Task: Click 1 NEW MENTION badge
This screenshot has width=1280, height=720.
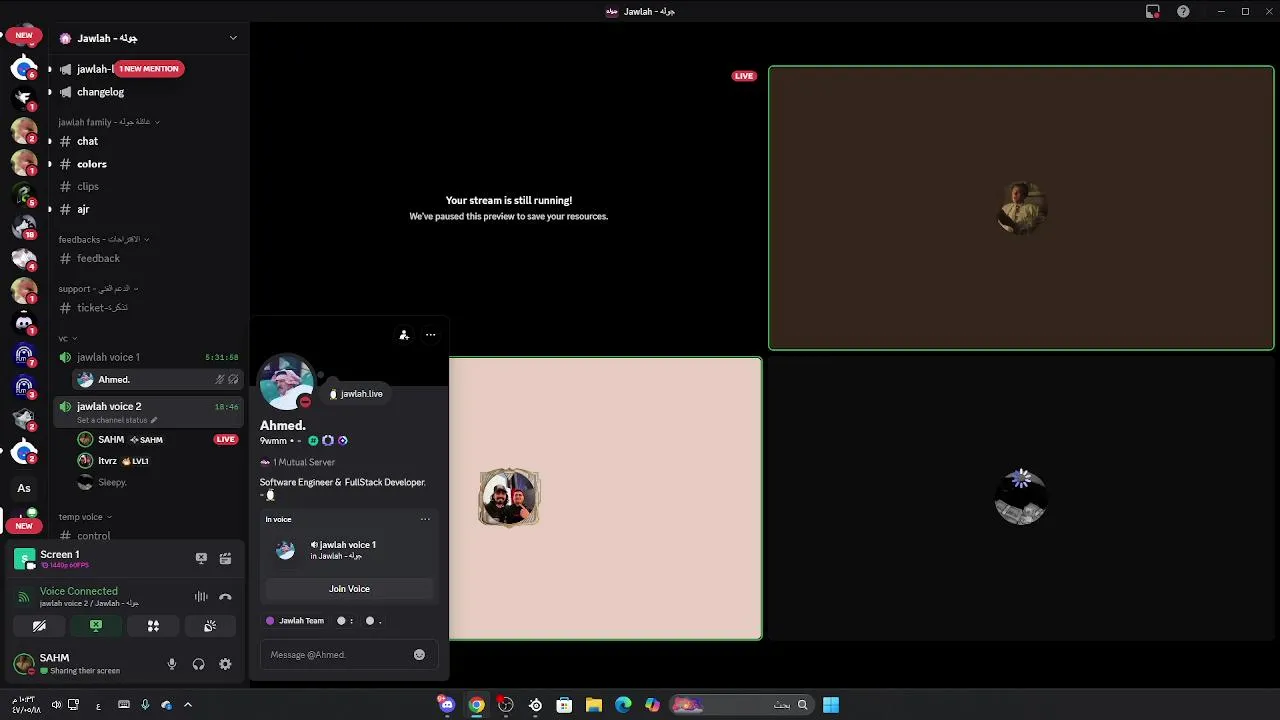Action: (149, 69)
